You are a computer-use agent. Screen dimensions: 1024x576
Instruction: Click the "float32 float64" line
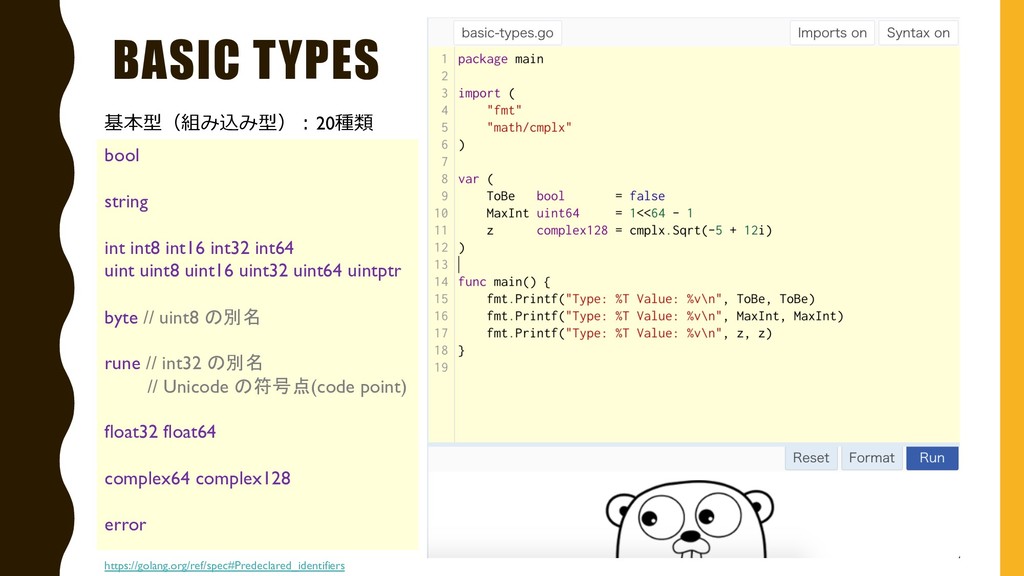coord(160,432)
